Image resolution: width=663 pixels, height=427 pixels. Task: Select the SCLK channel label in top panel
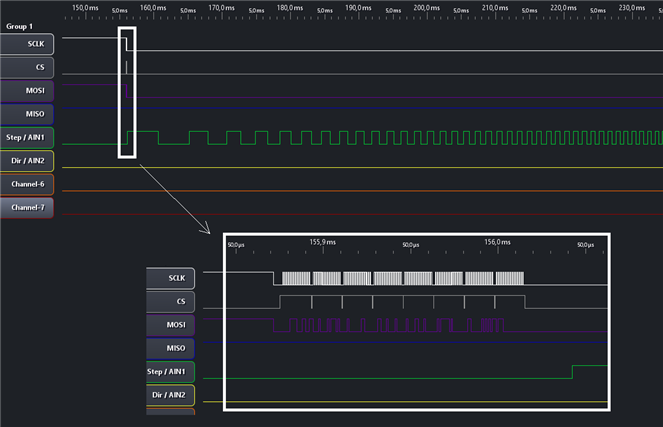29,44
